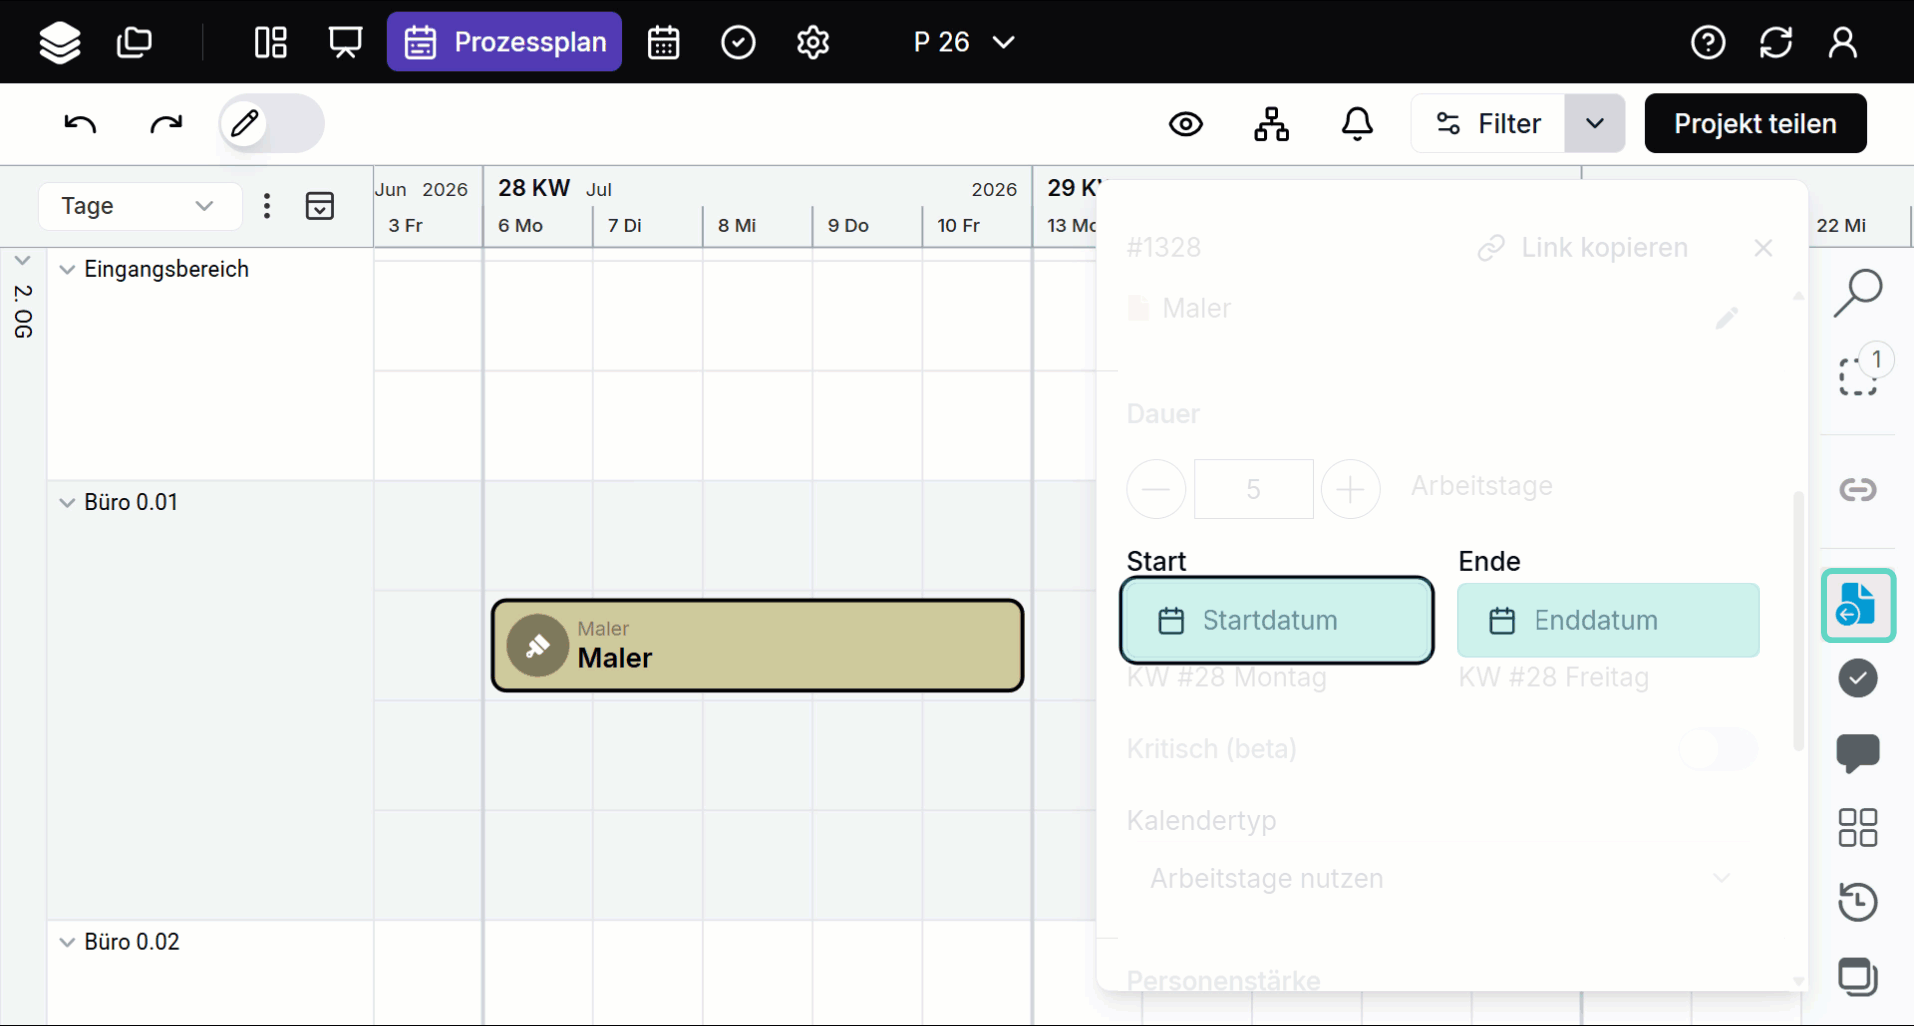The width and height of the screenshot is (1914, 1026).
Task: Open the P 26 project dropdown
Action: [963, 42]
